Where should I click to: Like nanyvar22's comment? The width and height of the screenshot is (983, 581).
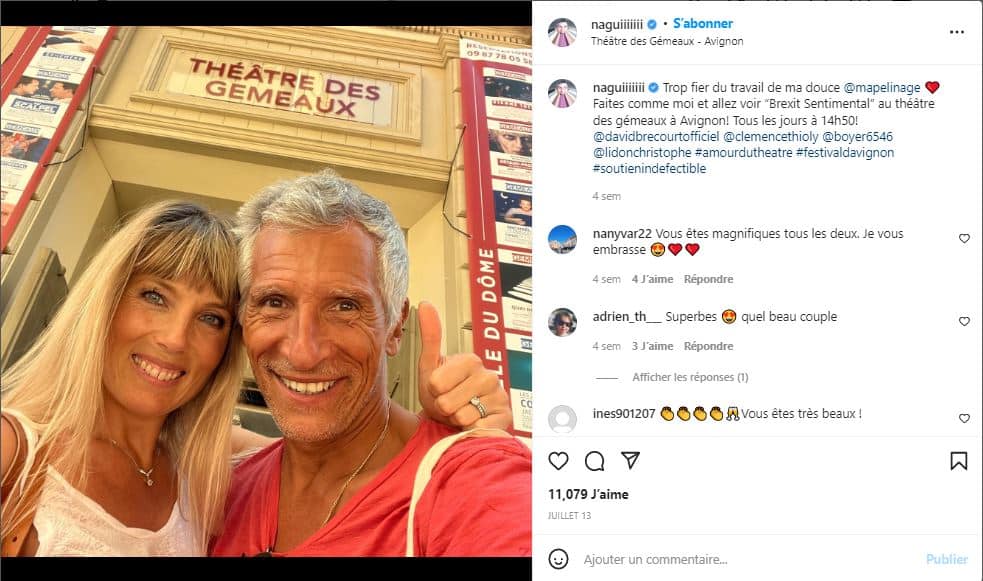[x=964, y=238]
